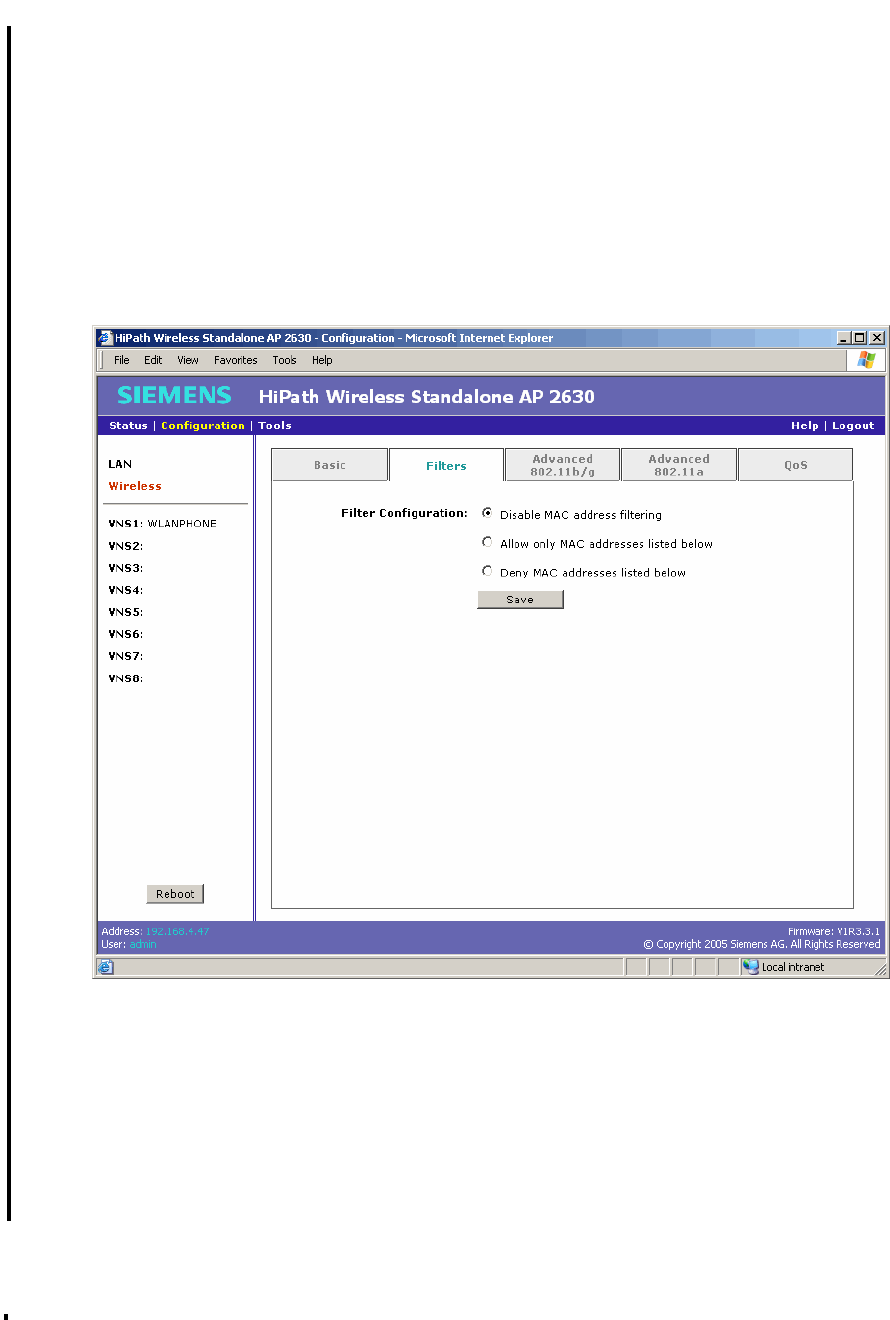The height and width of the screenshot is (1320, 890).
Task: Click the admin user name text
Action: click(x=143, y=944)
